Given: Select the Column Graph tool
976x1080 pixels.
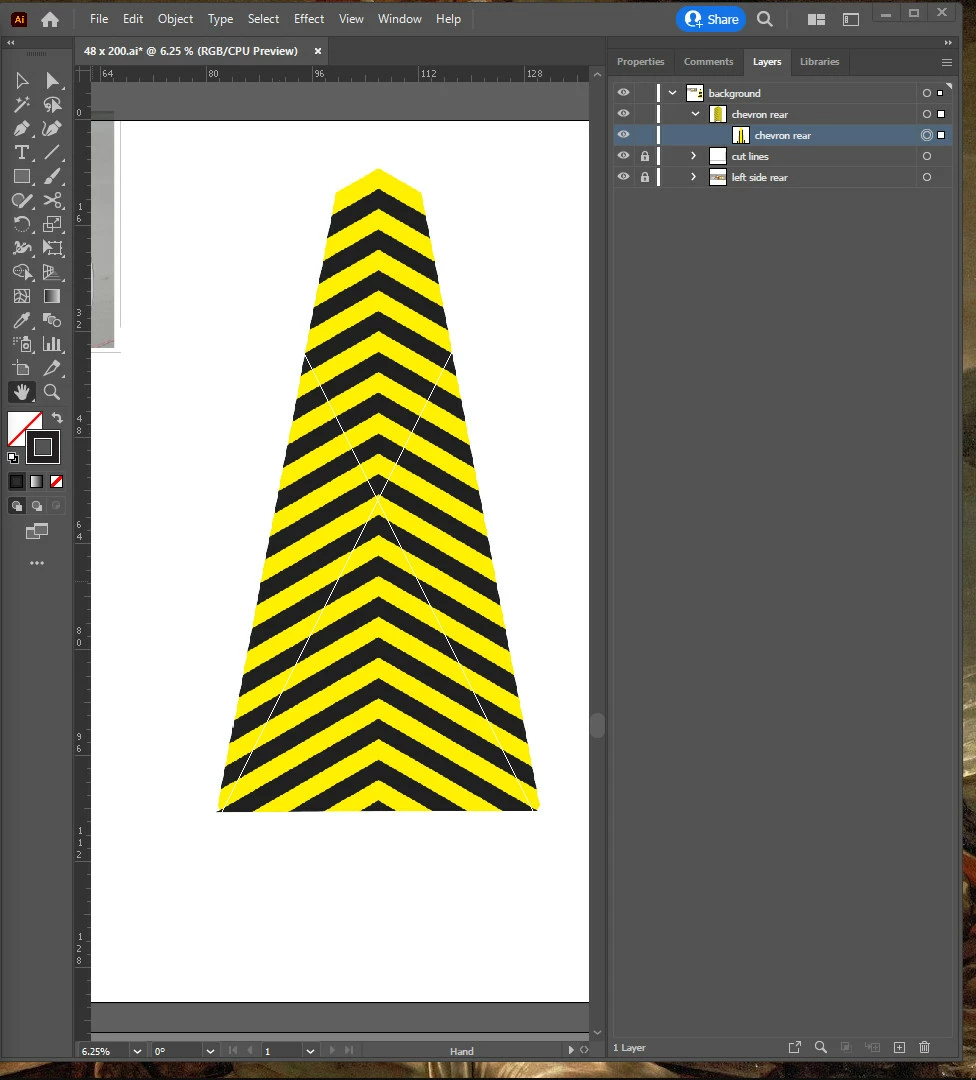Looking at the screenshot, I should pyautogui.click(x=52, y=344).
